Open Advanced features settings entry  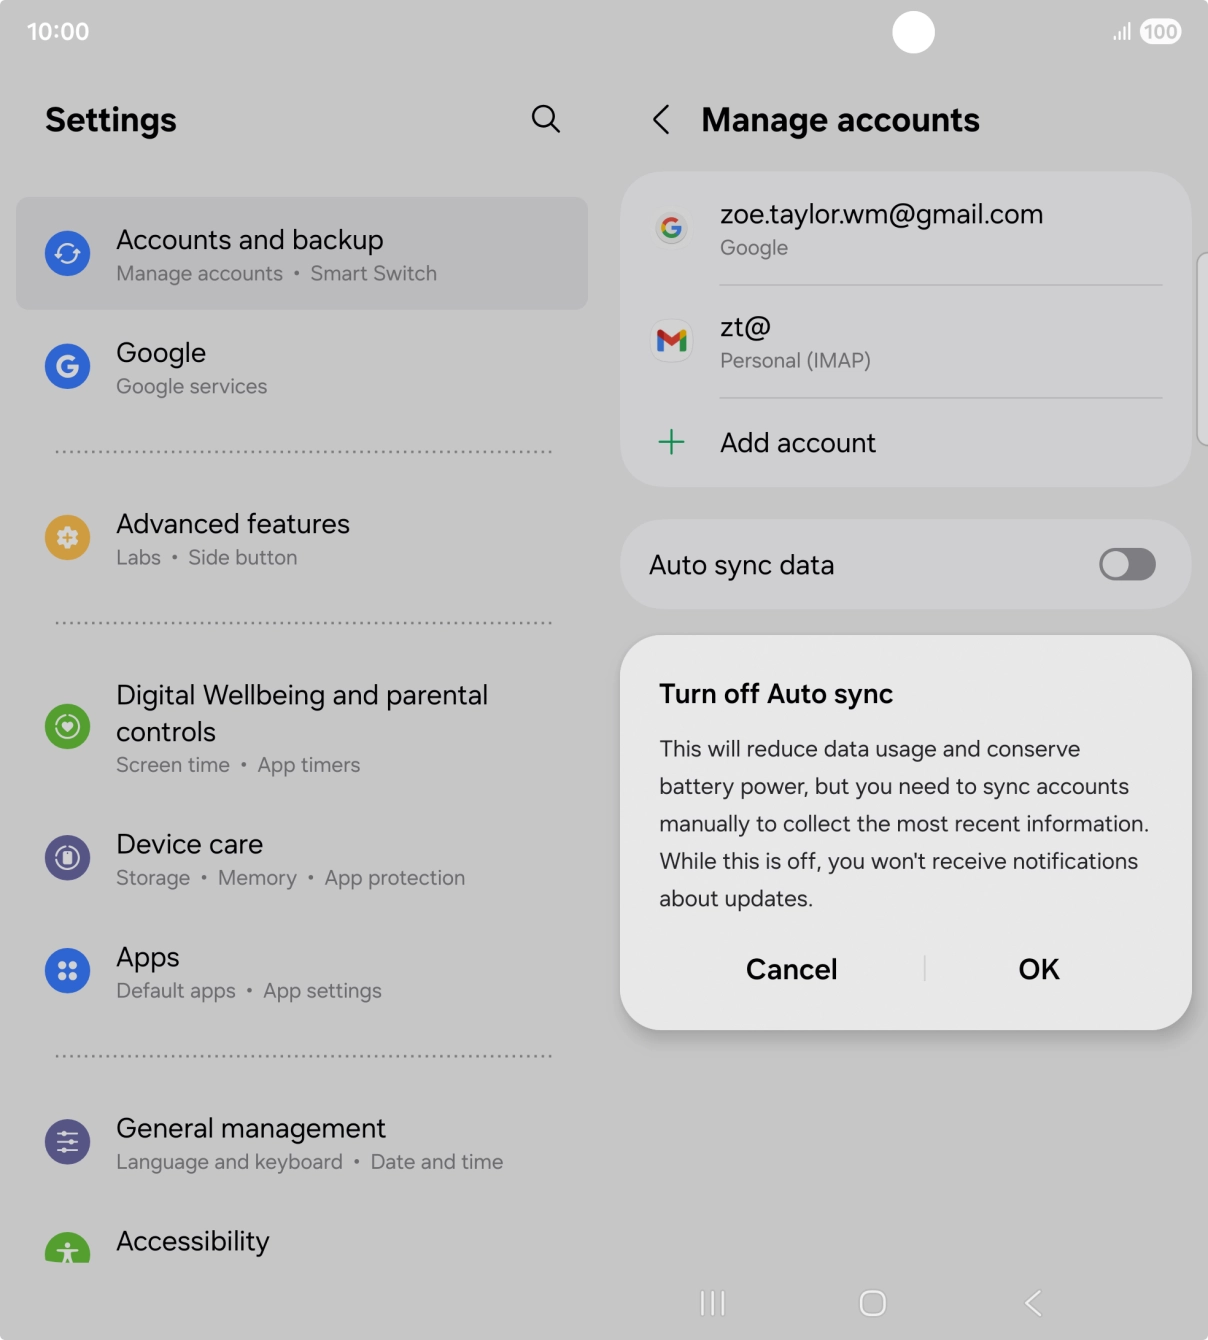coord(302,538)
